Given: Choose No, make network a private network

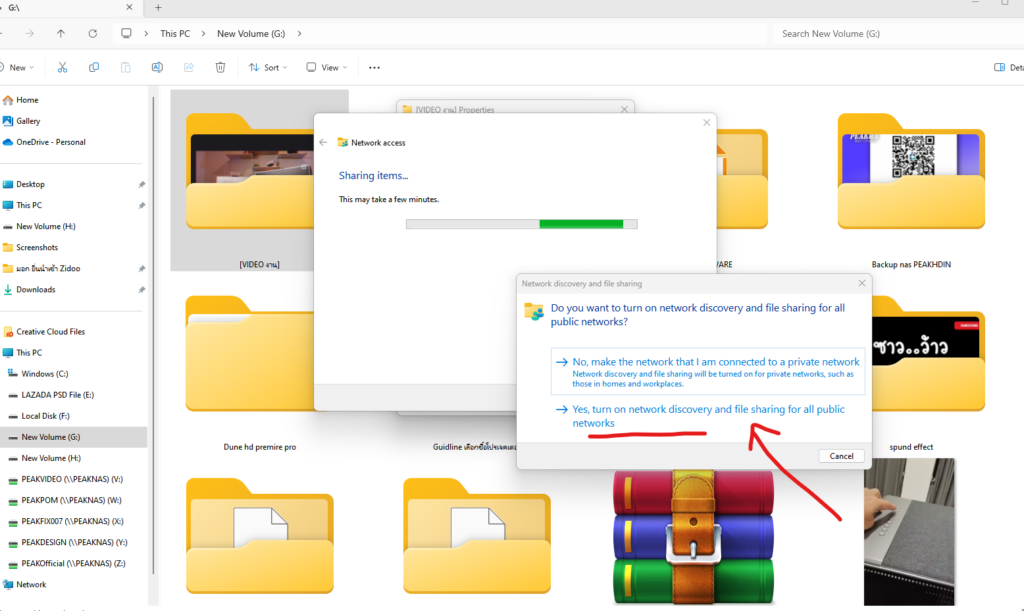Looking at the screenshot, I should (x=708, y=371).
